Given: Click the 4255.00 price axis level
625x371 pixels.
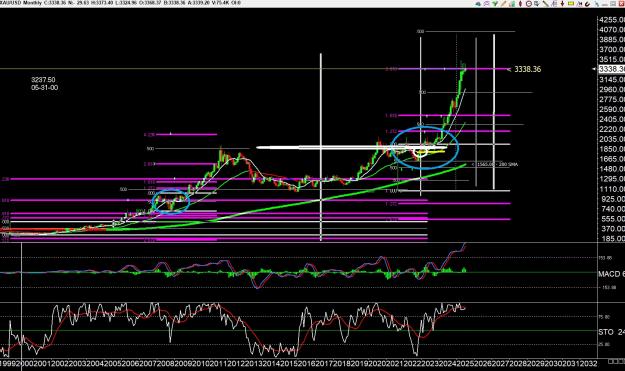Looking at the screenshot, I should (612, 20).
